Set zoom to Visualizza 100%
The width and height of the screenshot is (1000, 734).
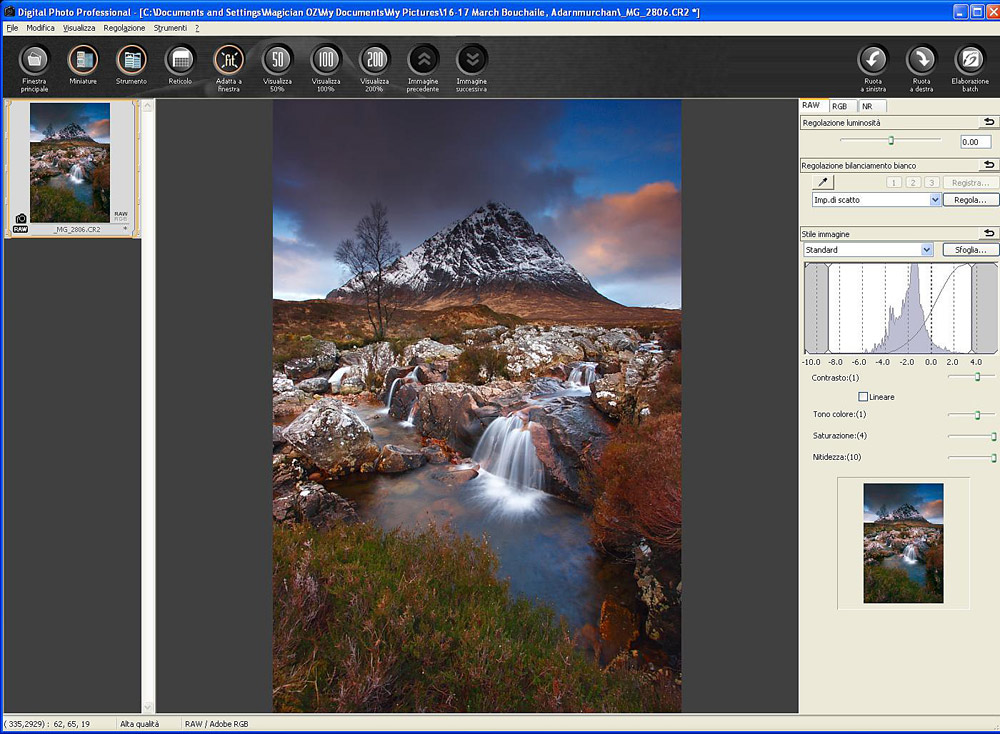[326, 61]
